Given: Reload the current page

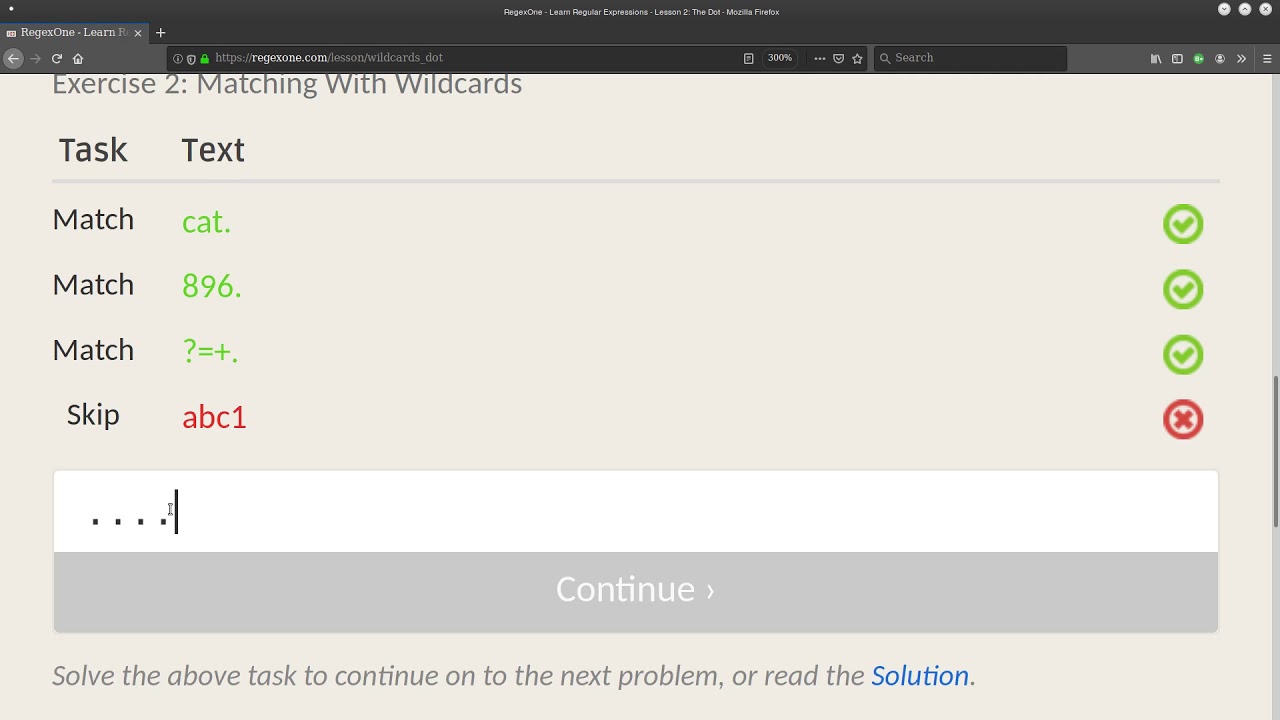Looking at the screenshot, I should [57, 59].
